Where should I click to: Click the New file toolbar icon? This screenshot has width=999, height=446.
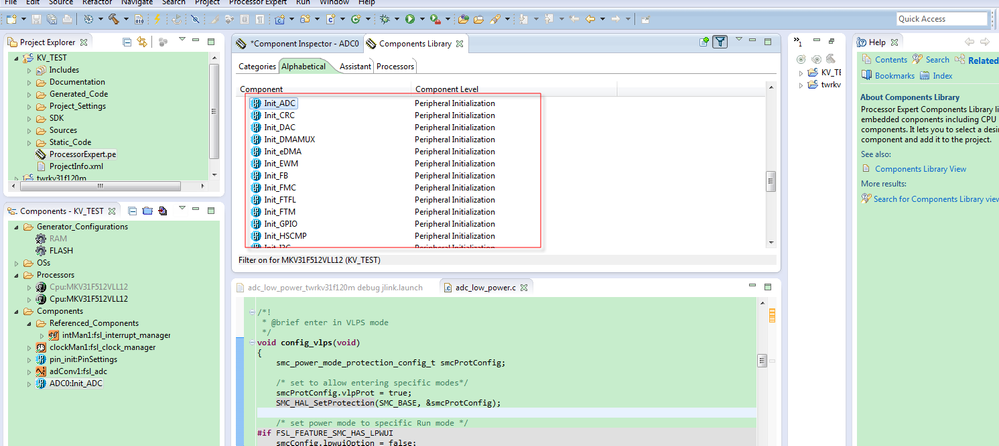coord(11,19)
